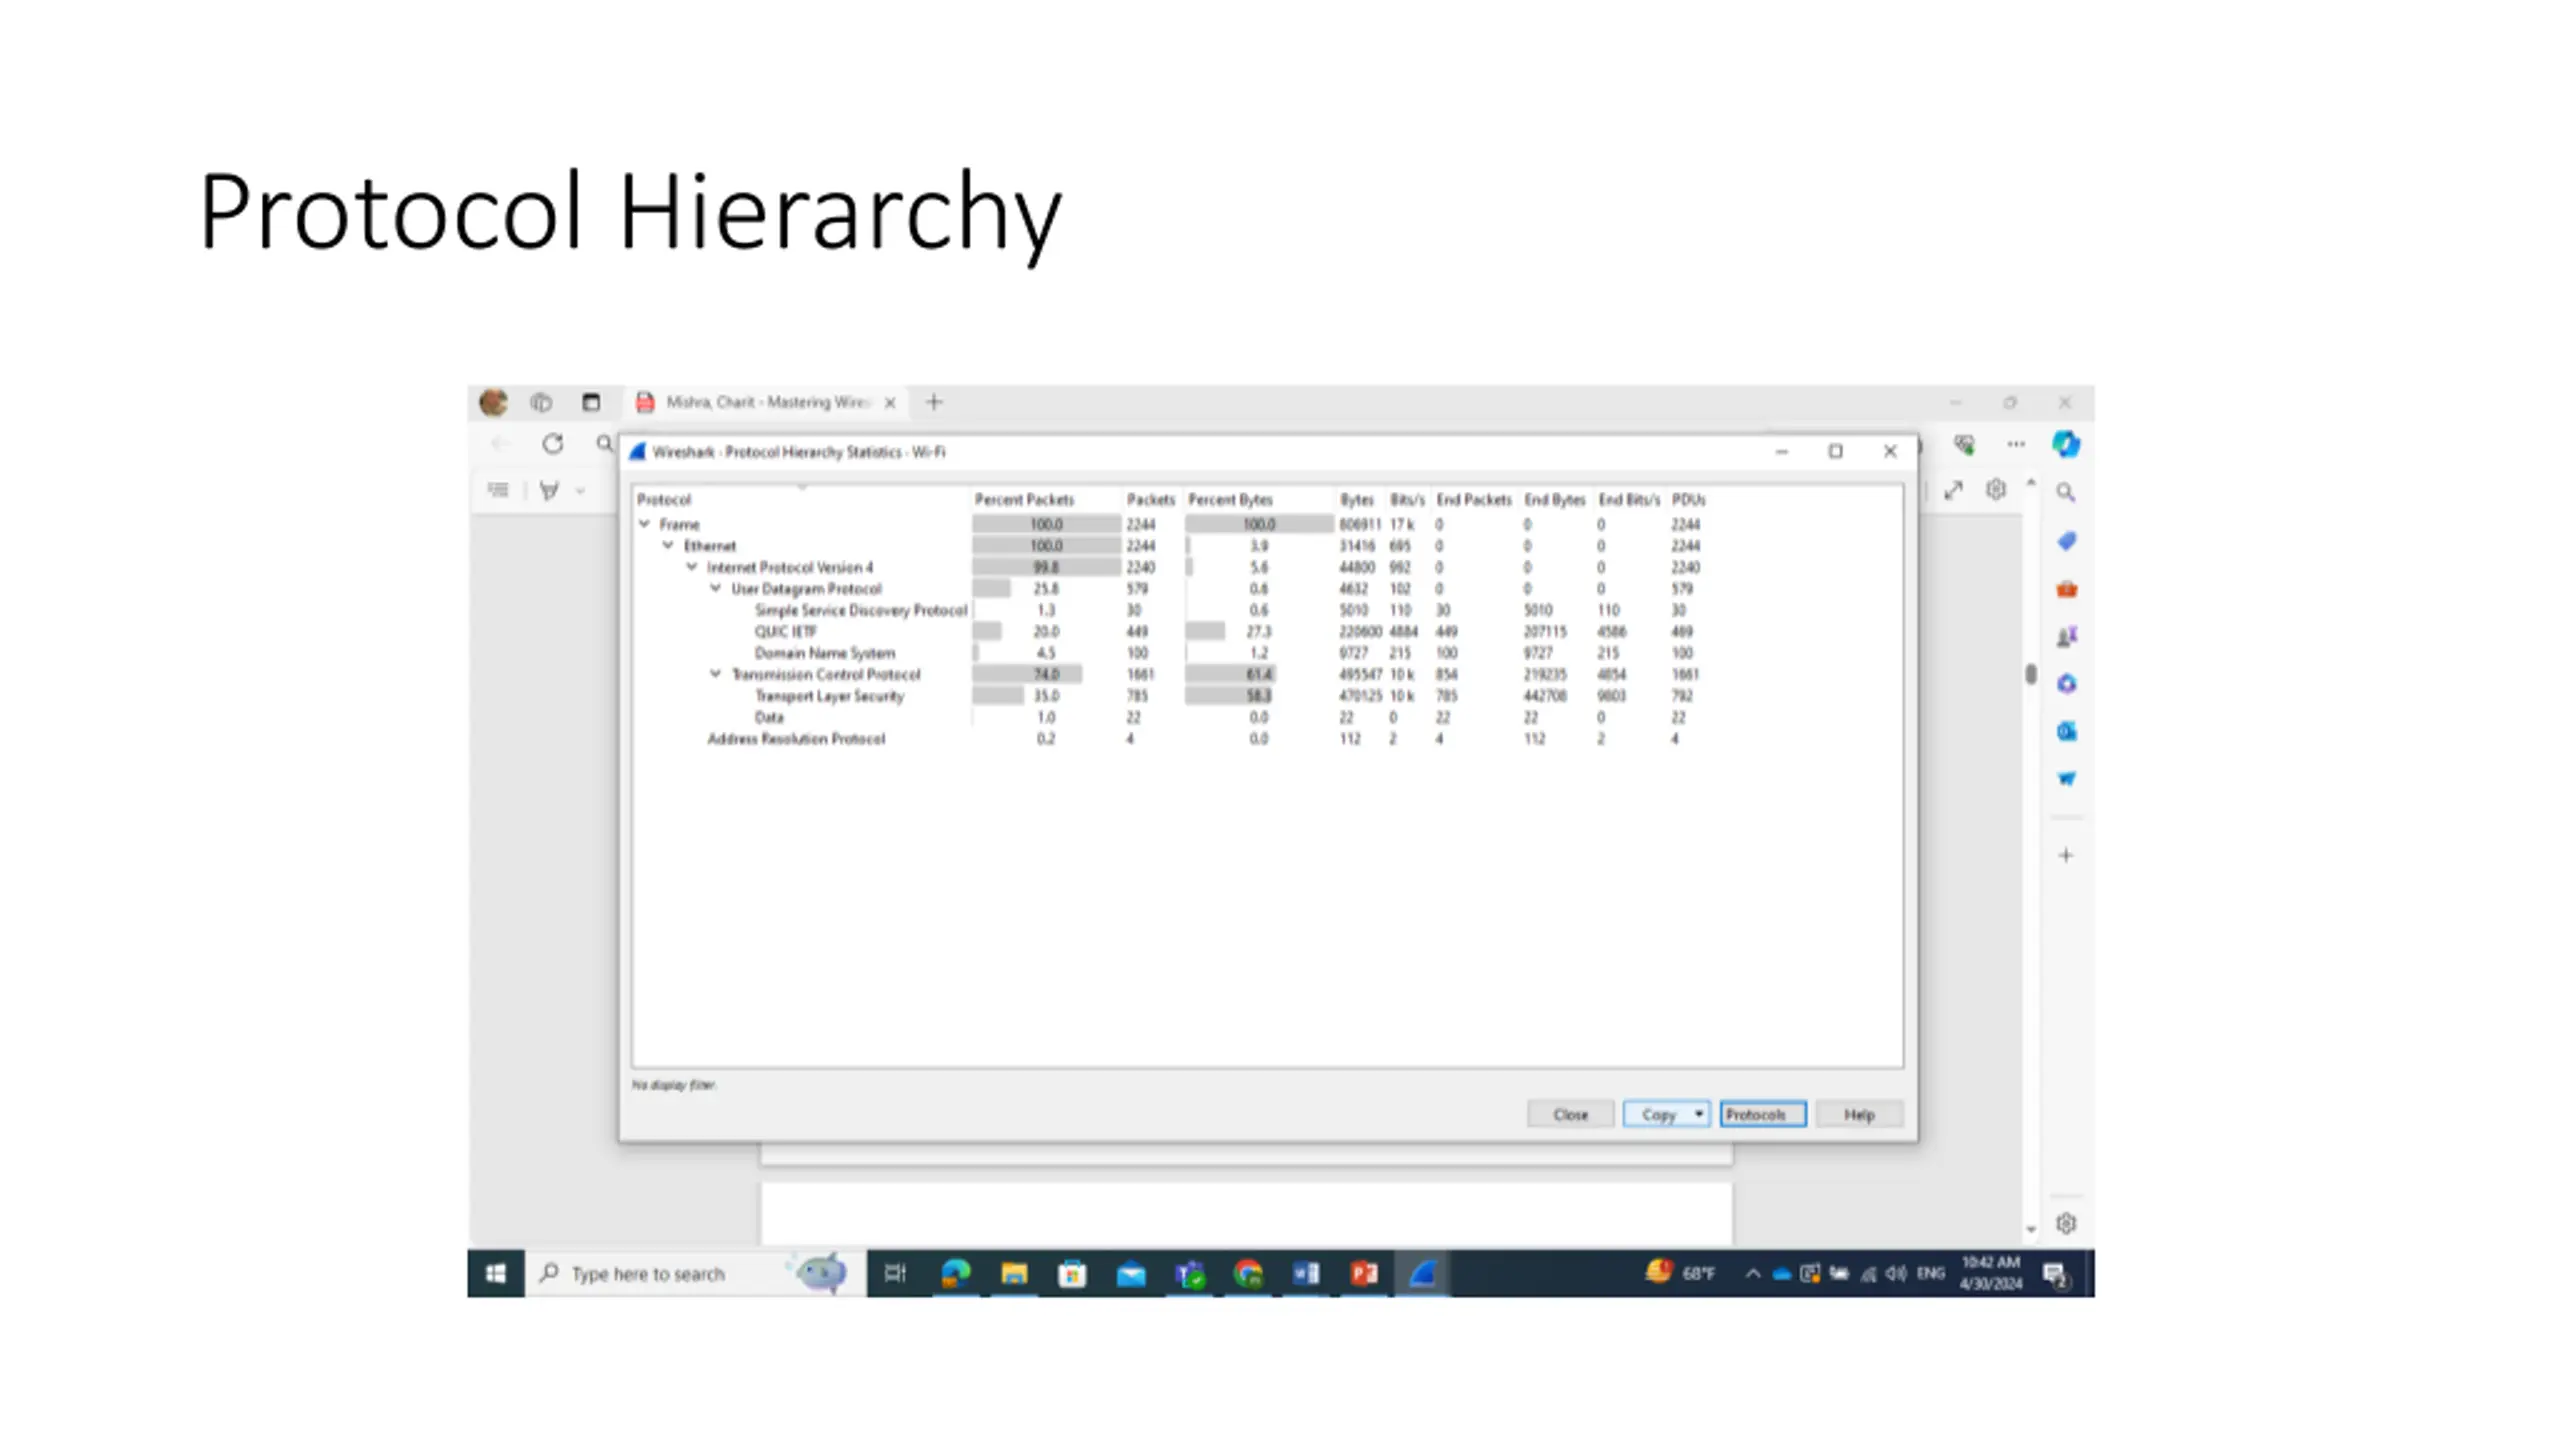Viewport: 2560px width, 1440px height.
Task: Click the browser vertical scrollbar thumb
Action: [x=2031, y=675]
